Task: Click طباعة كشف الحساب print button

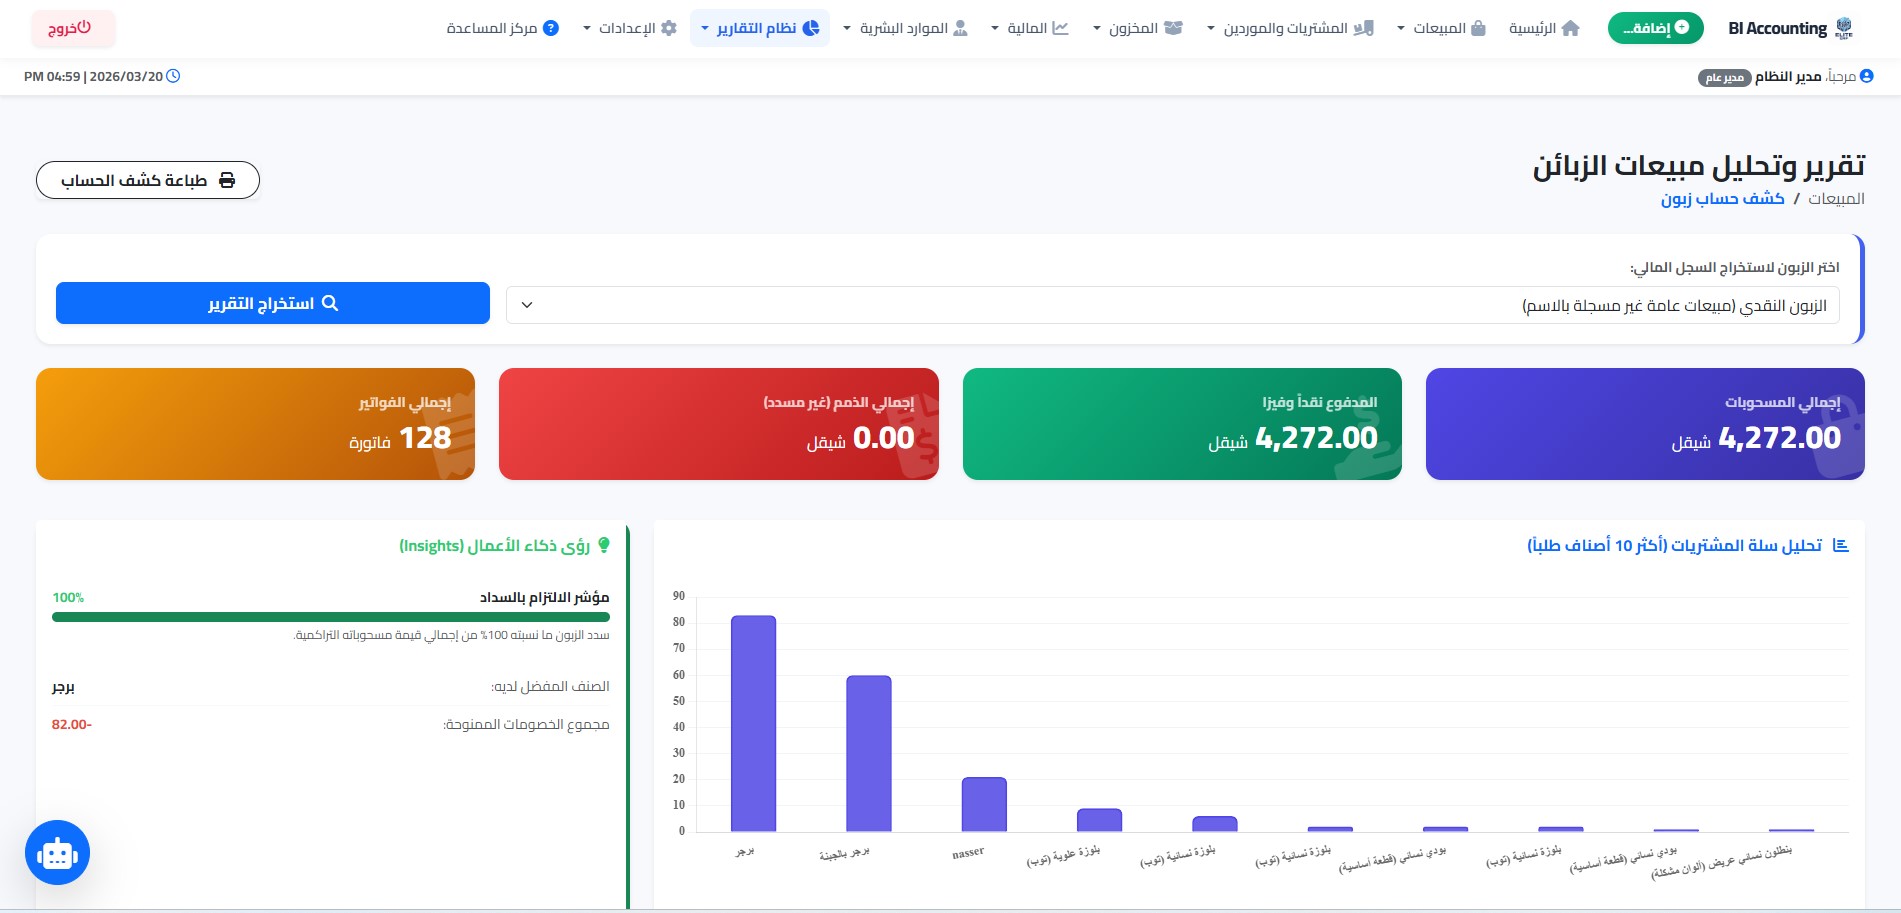Action: [148, 180]
